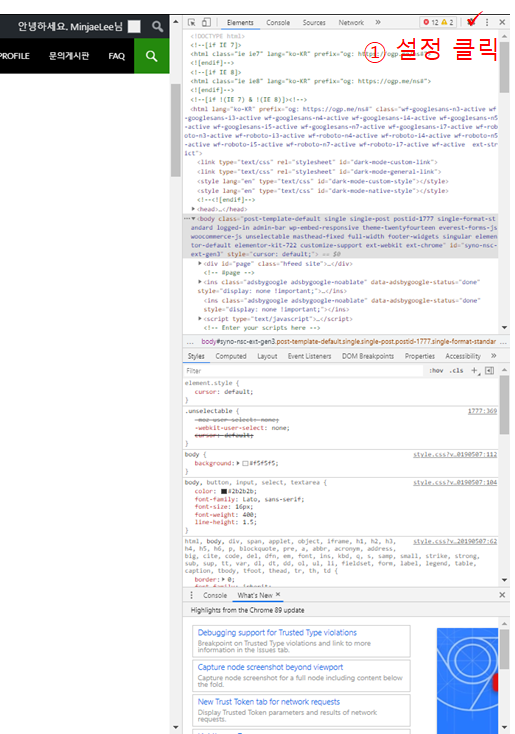Switch to the Console tab in top bar

pos(278,22)
